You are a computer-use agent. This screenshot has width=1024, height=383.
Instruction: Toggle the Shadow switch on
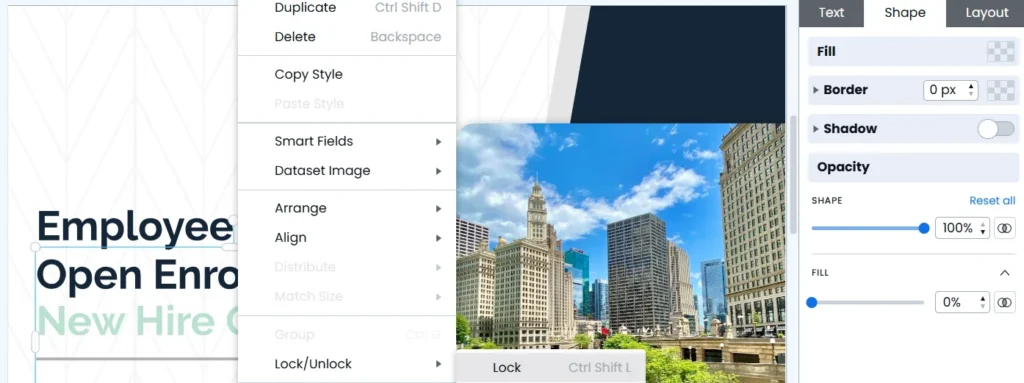pos(996,129)
